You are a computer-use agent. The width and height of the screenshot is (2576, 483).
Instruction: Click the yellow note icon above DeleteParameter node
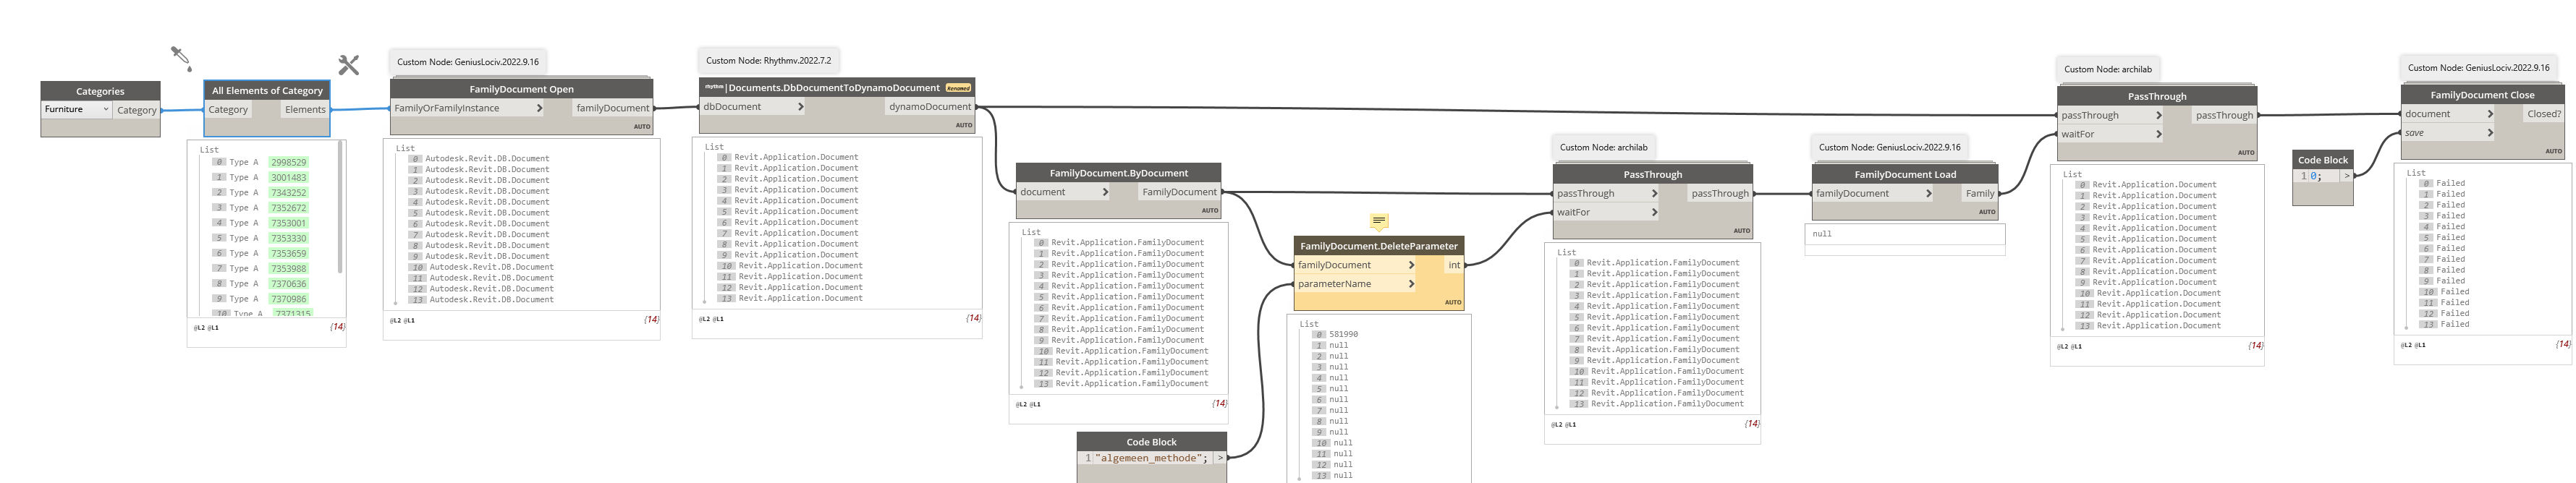1378,221
